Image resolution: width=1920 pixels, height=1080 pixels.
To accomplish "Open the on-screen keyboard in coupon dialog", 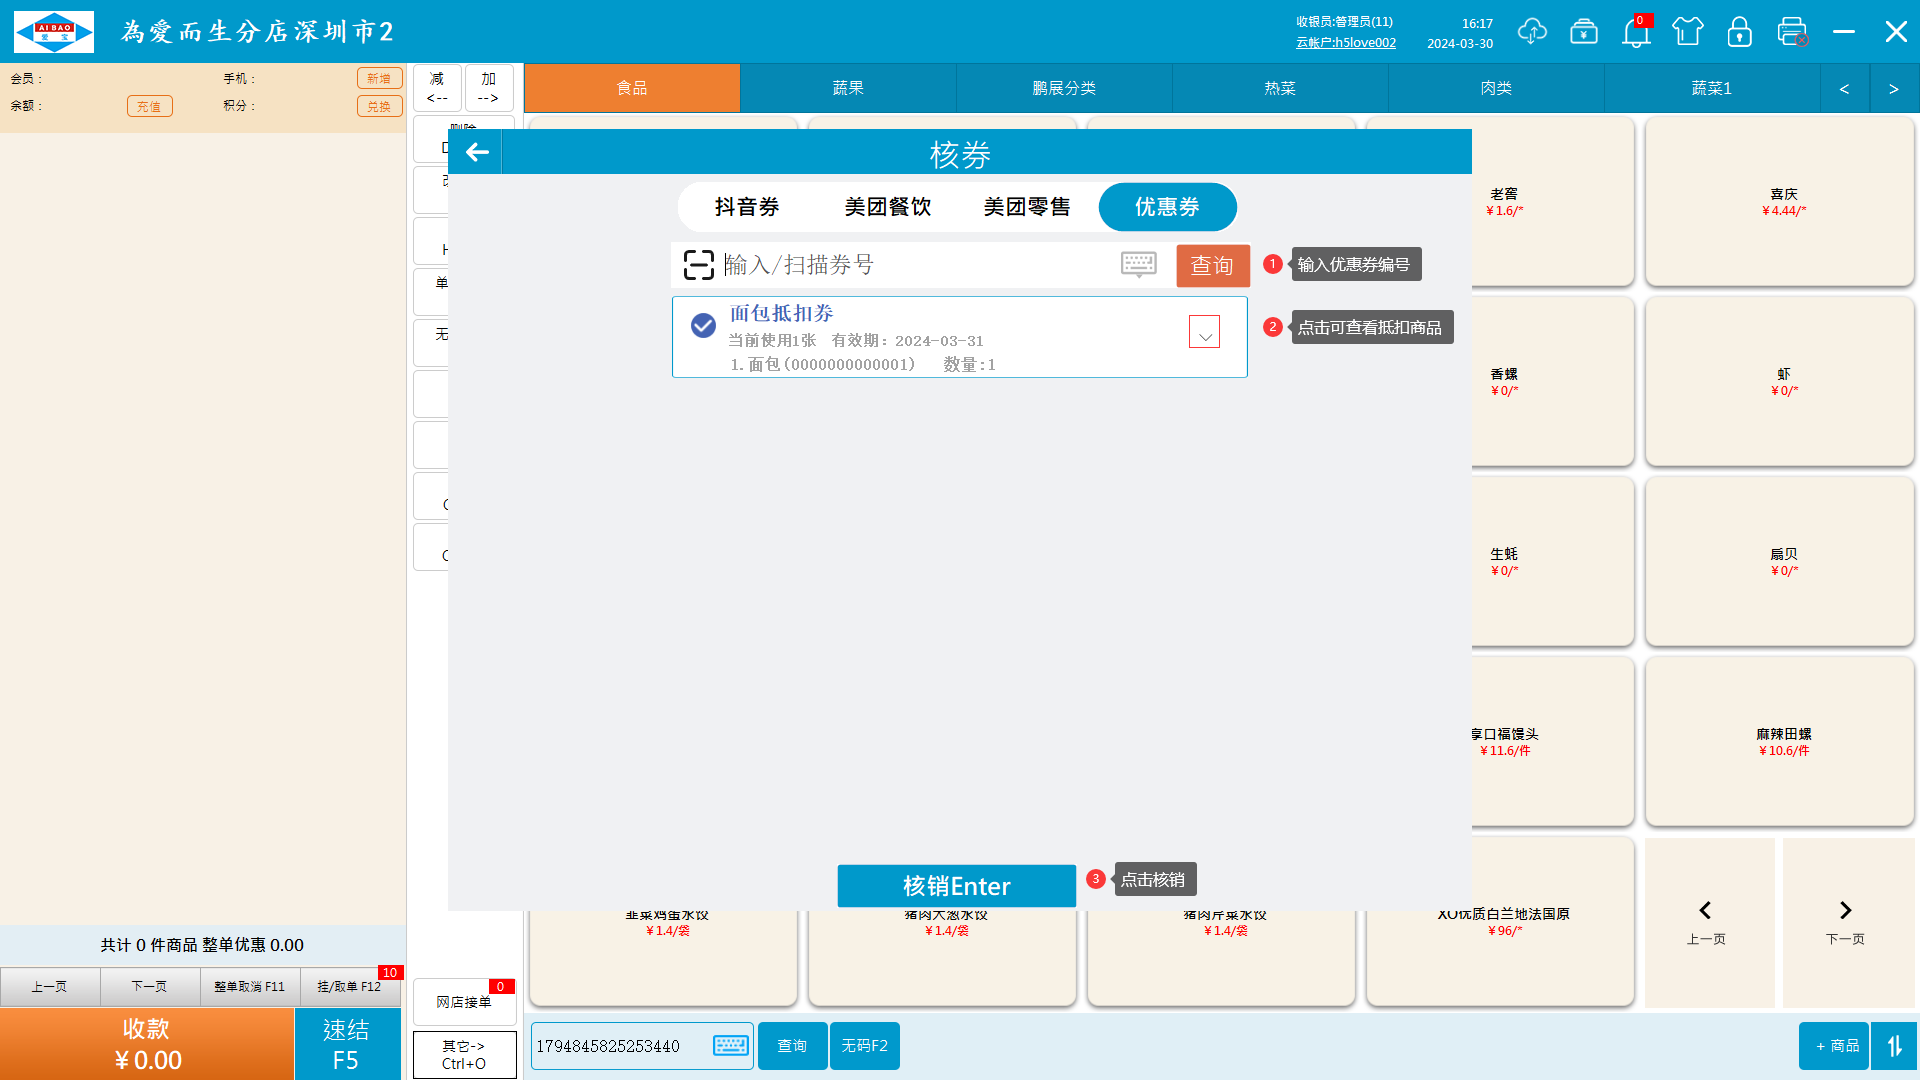I will click(1138, 264).
